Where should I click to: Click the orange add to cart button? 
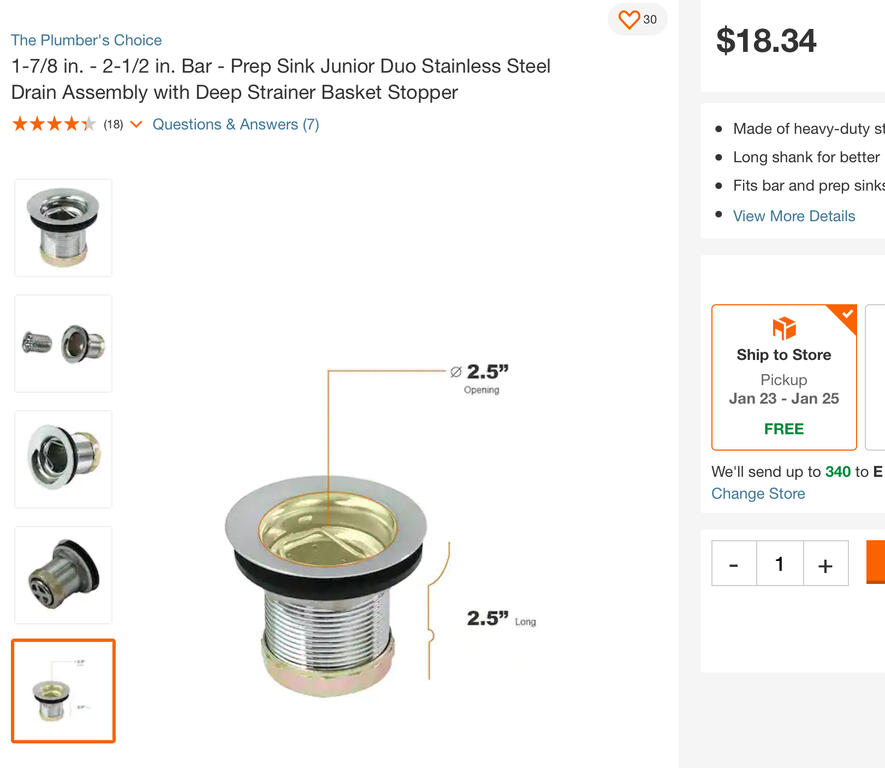tap(875, 562)
